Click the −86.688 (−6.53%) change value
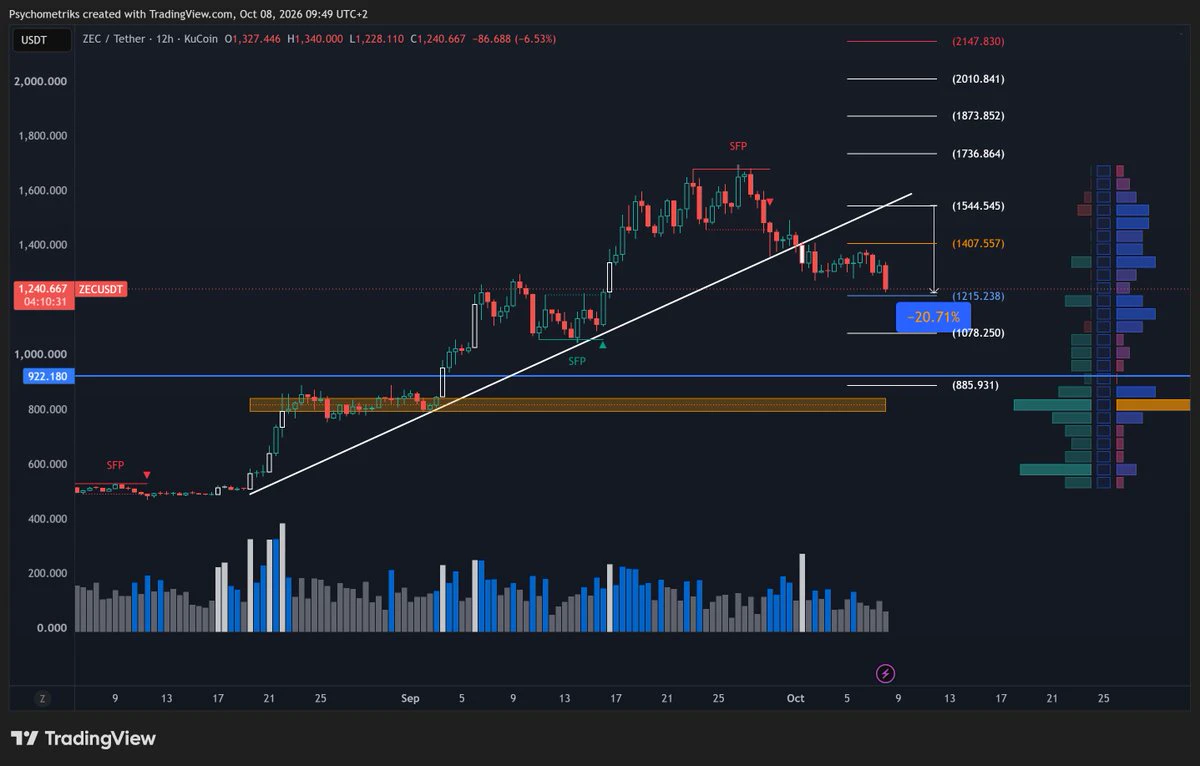Screen dimensions: 1200x766 point(513,39)
